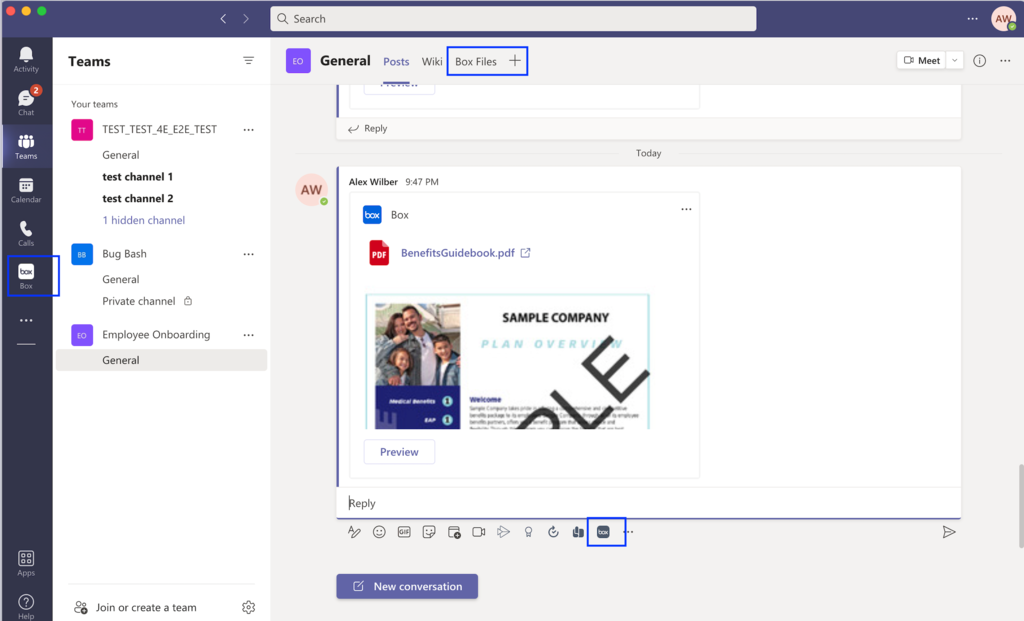
Task: Send Praise badge from toolbar
Action: pyautogui.click(x=528, y=532)
